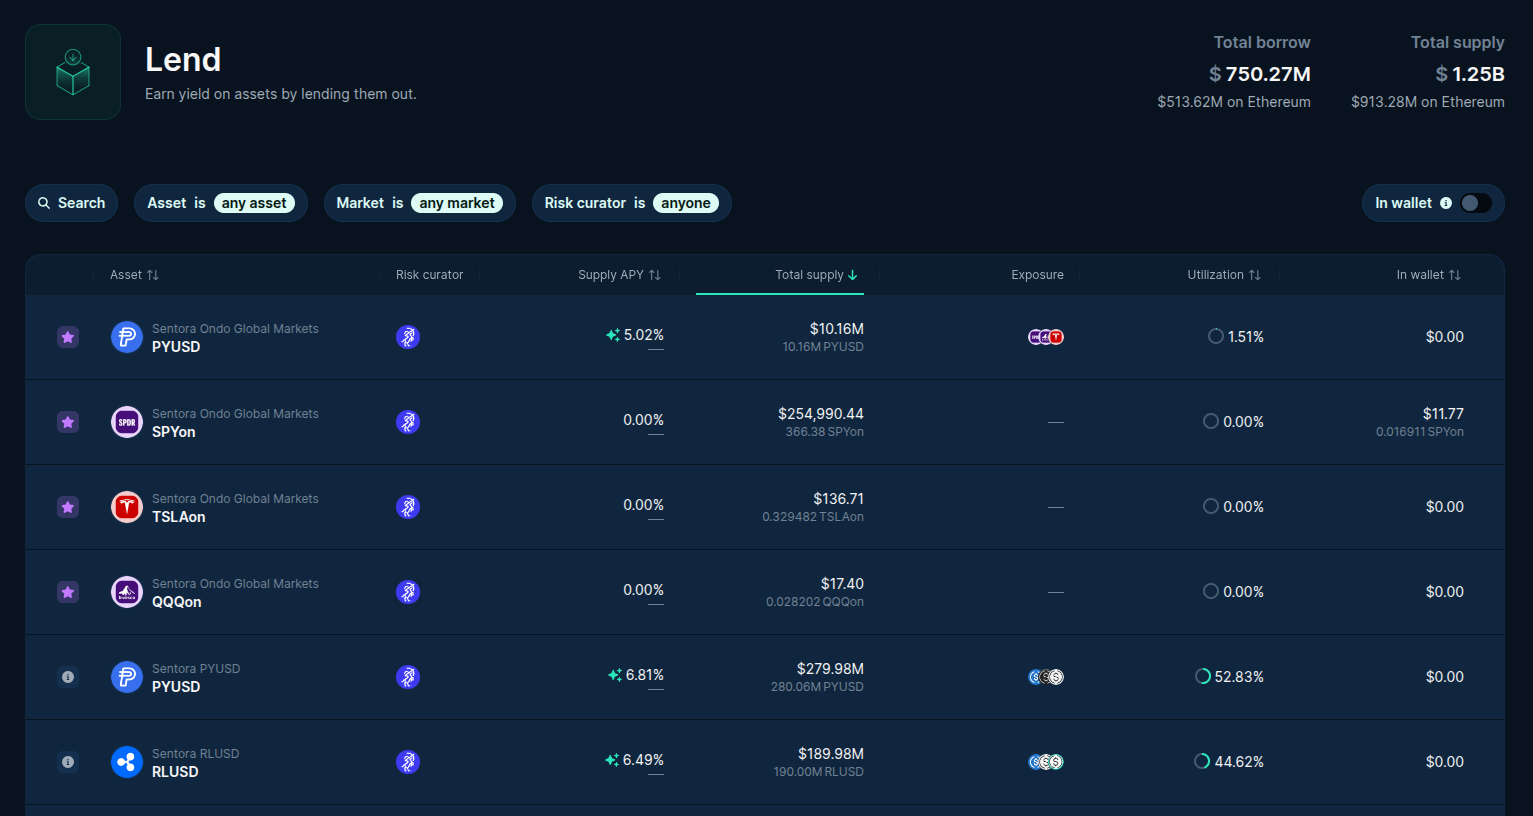Click the star icon on SPYon row
Image resolution: width=1533 pixels, height=816 pixels.
[68, 422]
